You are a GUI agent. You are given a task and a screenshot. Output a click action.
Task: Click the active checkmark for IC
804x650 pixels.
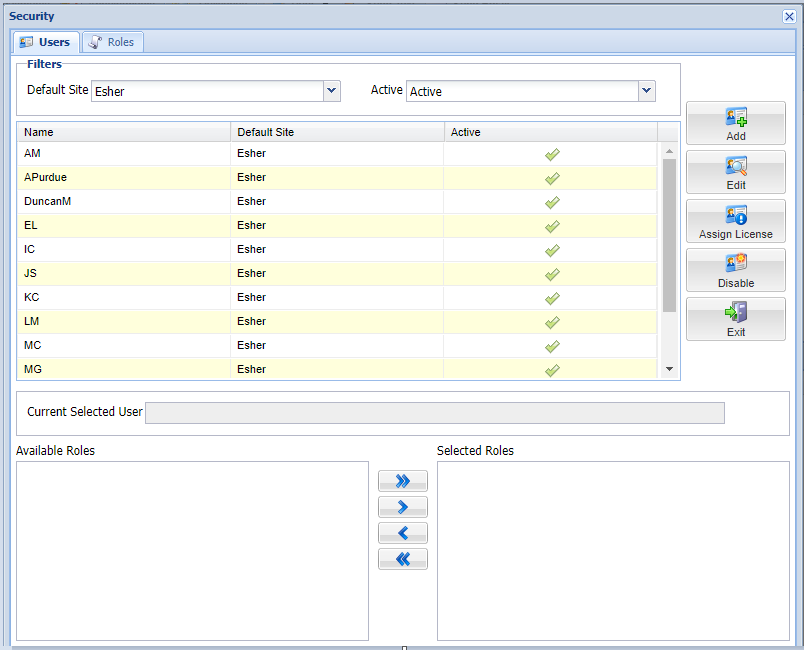click(x=552, y=250)
